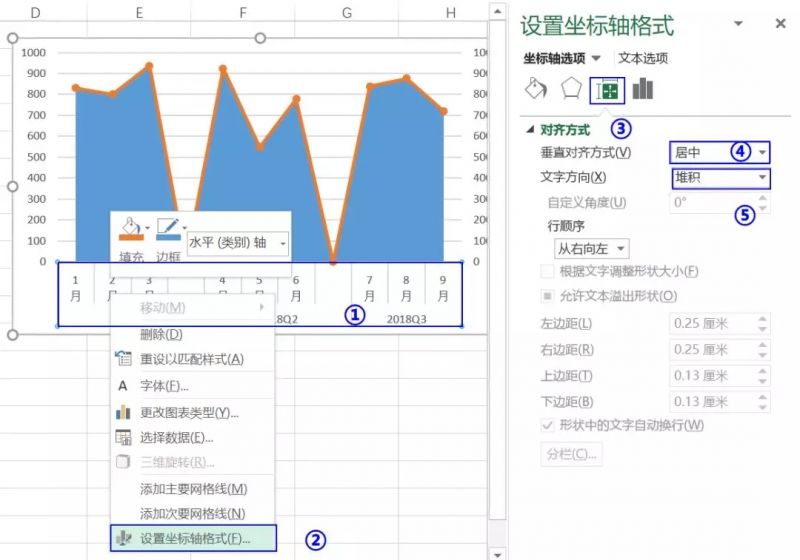Collapse the 对齐方式 section
The height and width of the screenshot is (560, 800).
pyautogui.click(x=530, y=130)
